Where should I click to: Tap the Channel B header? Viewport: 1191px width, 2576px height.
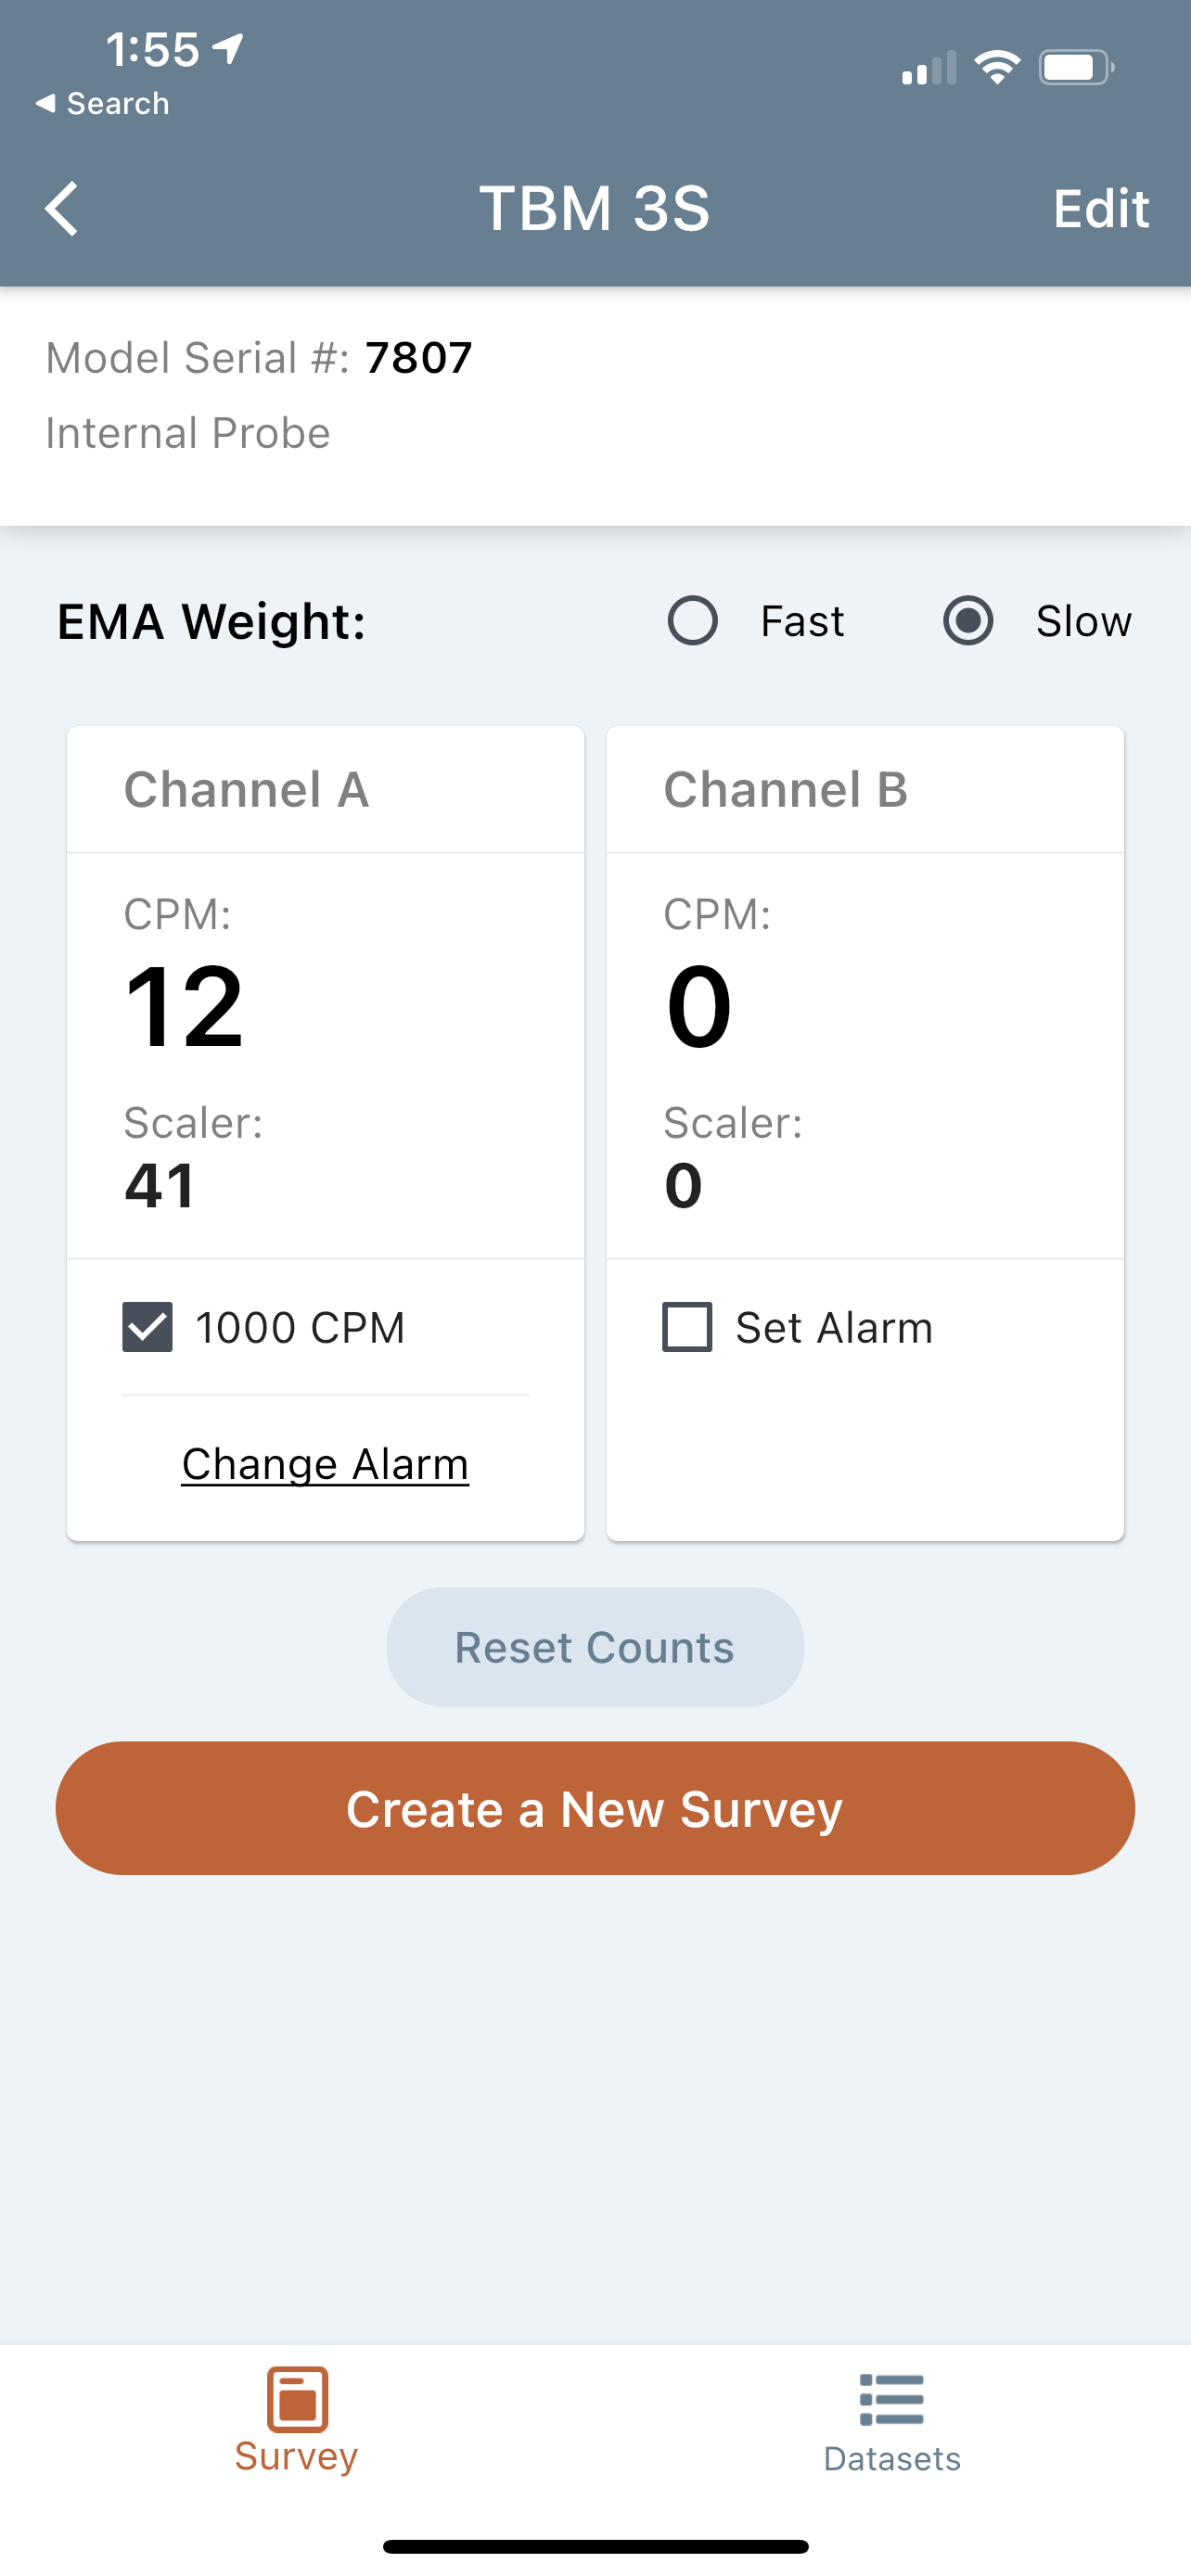(x=786, y=789)
